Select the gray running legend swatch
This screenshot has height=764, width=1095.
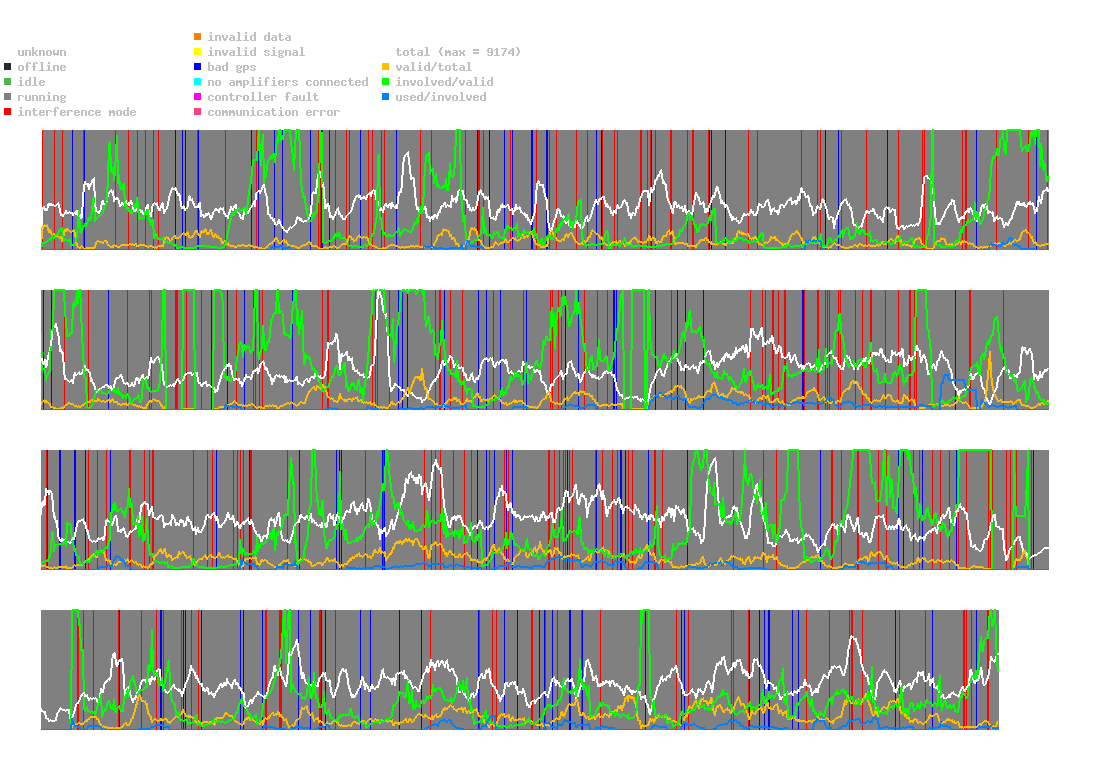[x=8, y=97]
